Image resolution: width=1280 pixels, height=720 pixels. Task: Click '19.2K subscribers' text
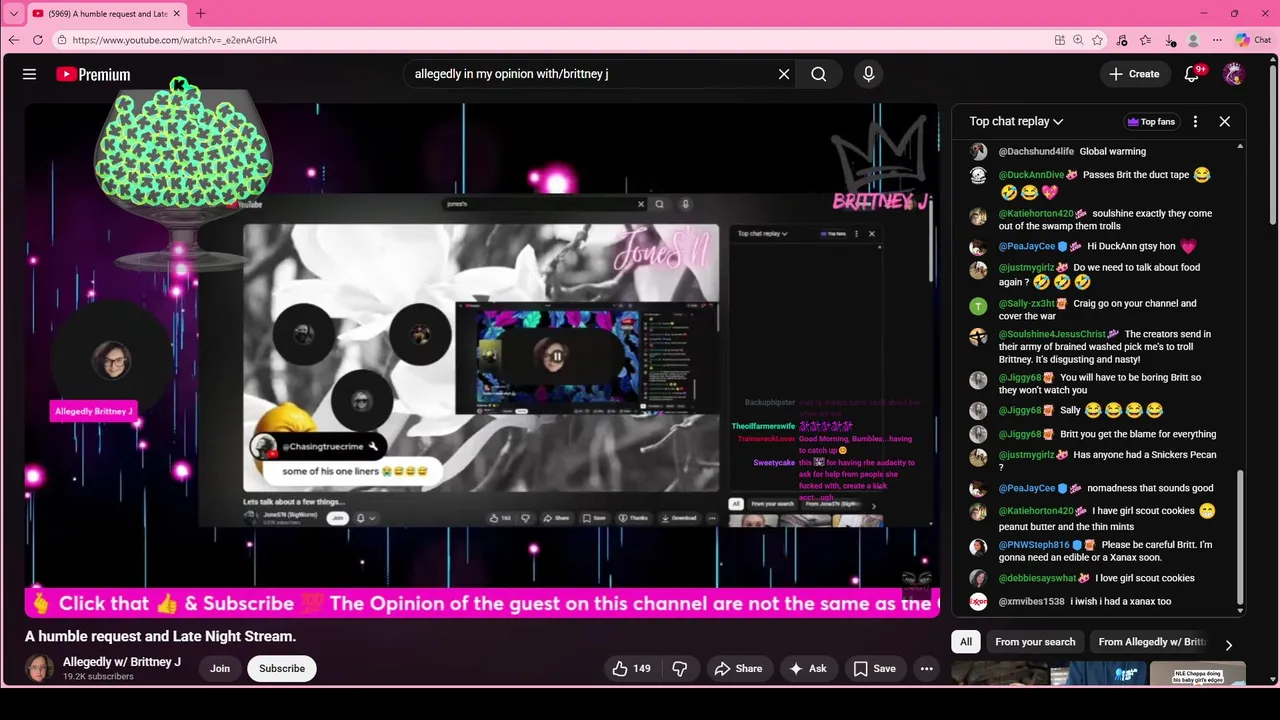pos(98,677)
